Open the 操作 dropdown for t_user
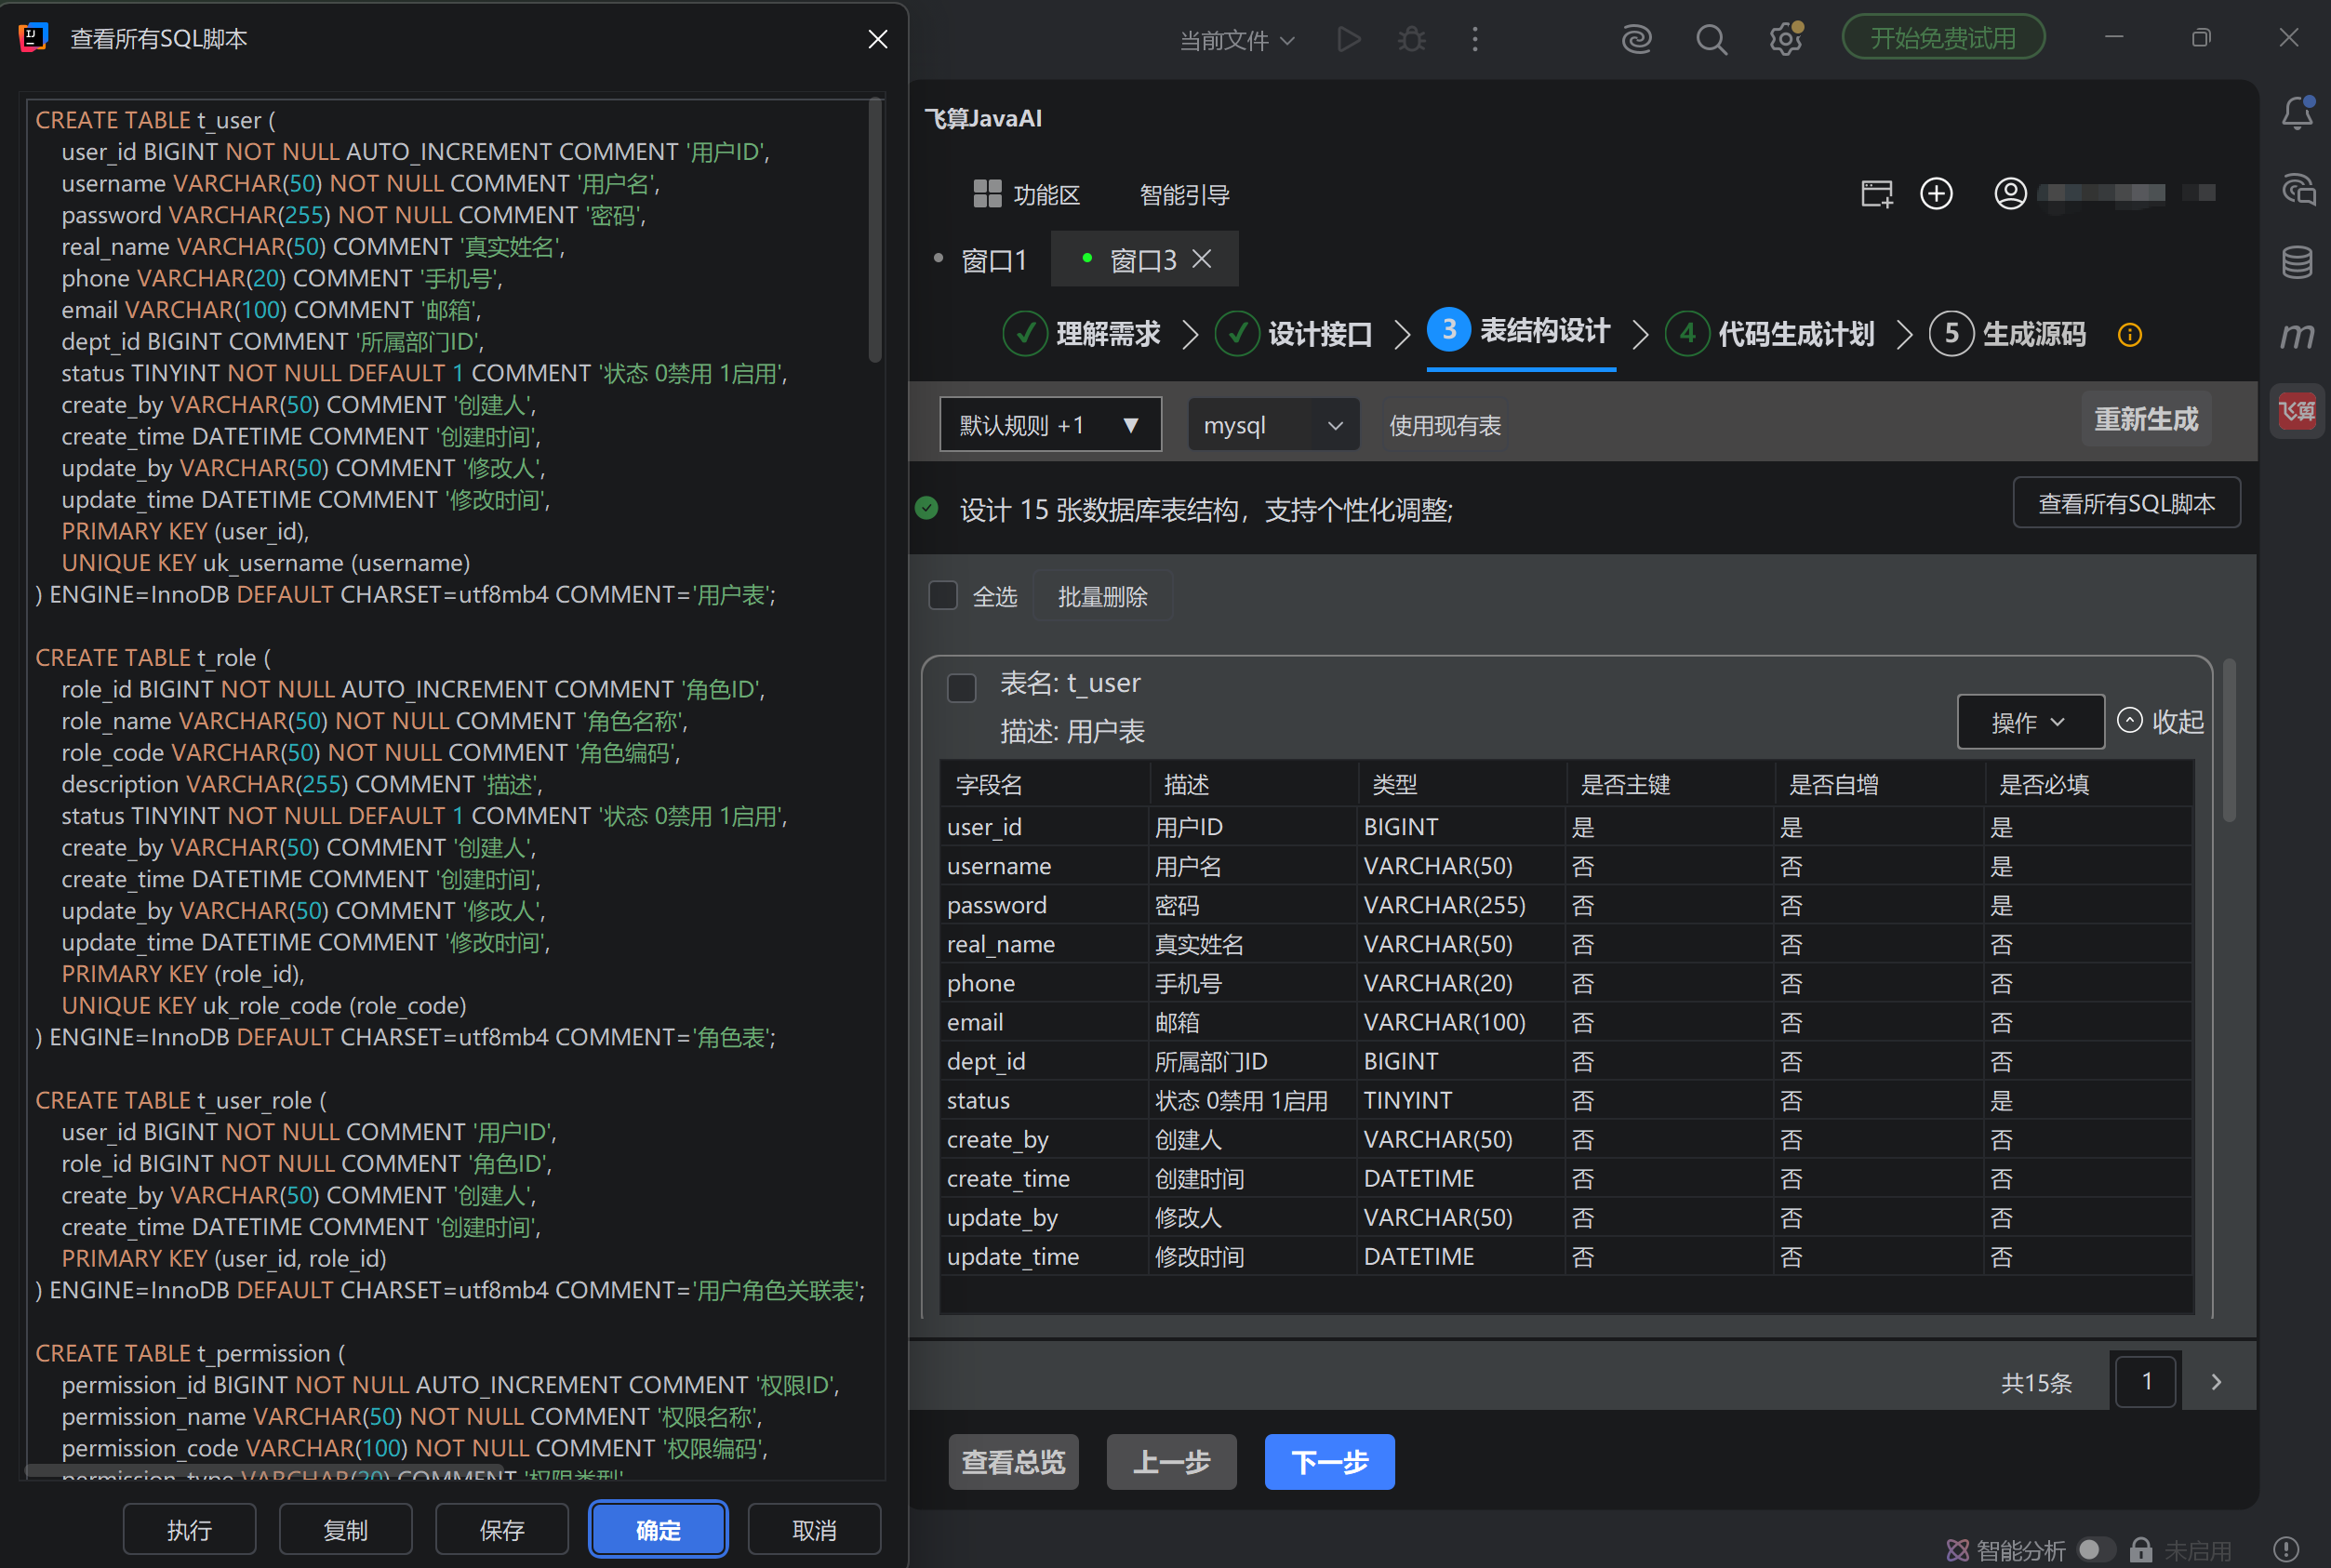This screenshot has height=1568, width=2331. (2029, 721)
